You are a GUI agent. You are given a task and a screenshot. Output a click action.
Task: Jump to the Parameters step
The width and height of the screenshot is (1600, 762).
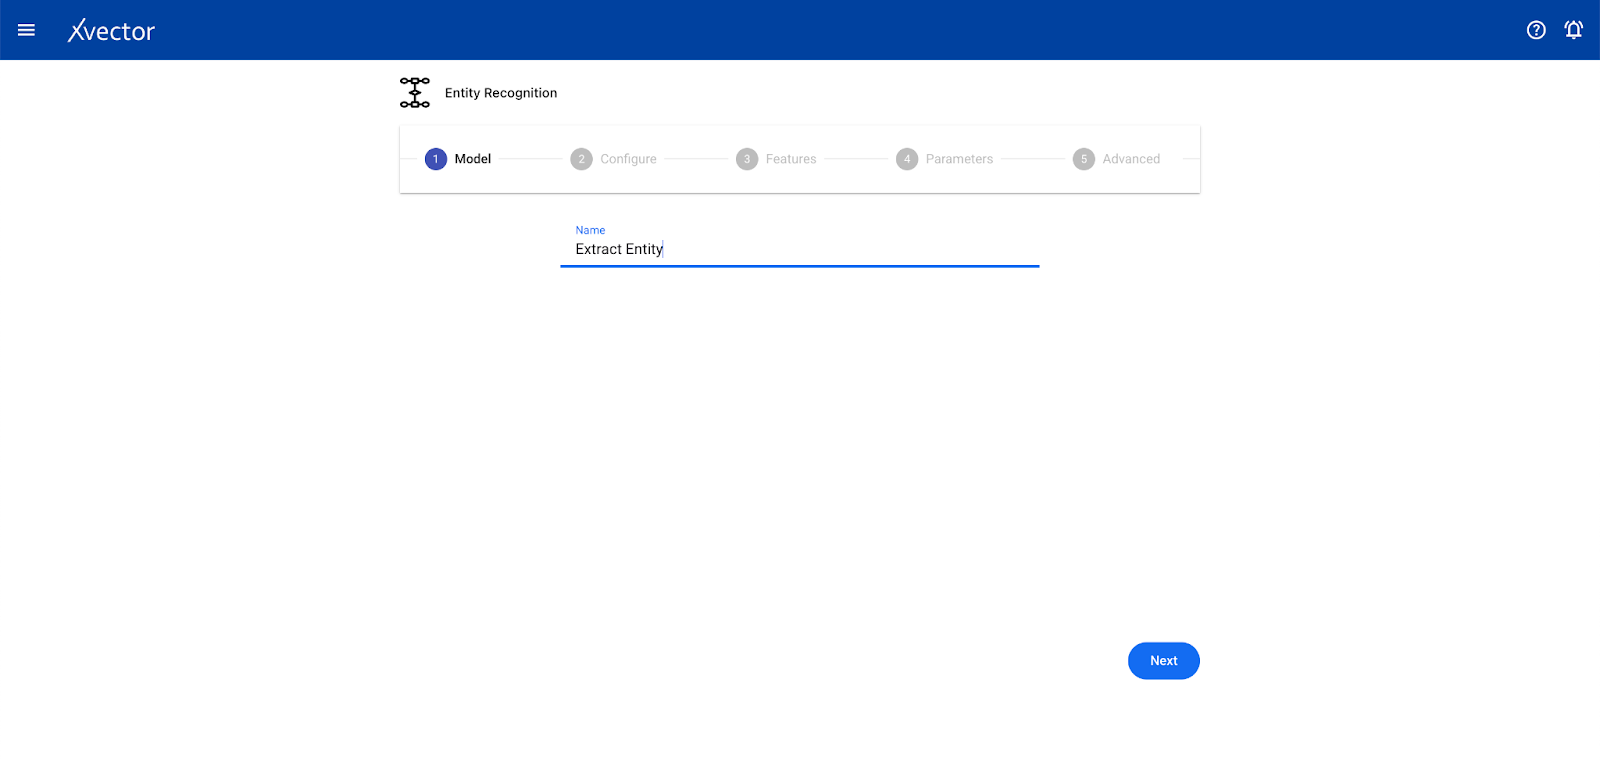coord(959,159)
